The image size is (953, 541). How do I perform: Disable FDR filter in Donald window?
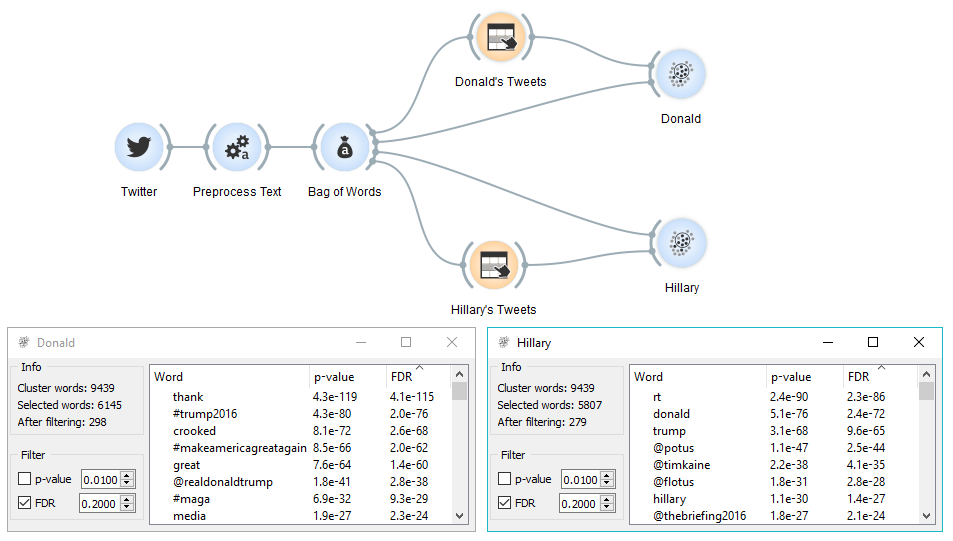(x=24, y=503)
